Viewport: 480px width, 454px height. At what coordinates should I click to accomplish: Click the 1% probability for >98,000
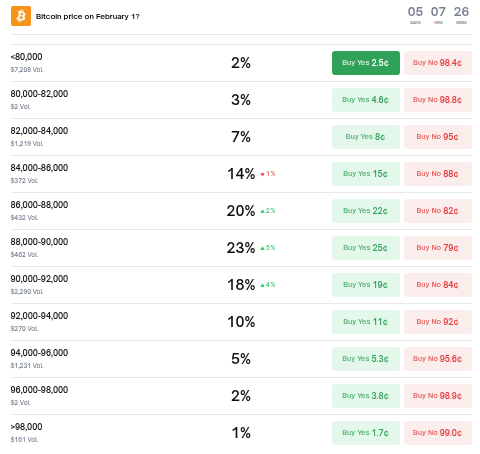tap(241, 433)
